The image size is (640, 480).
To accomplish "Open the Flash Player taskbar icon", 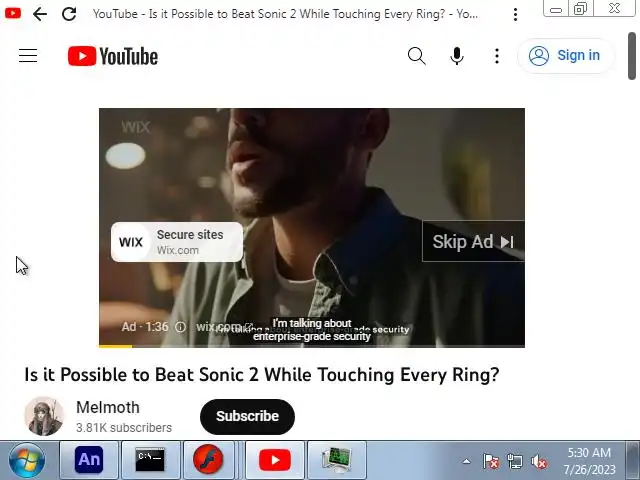I will 208,460.
